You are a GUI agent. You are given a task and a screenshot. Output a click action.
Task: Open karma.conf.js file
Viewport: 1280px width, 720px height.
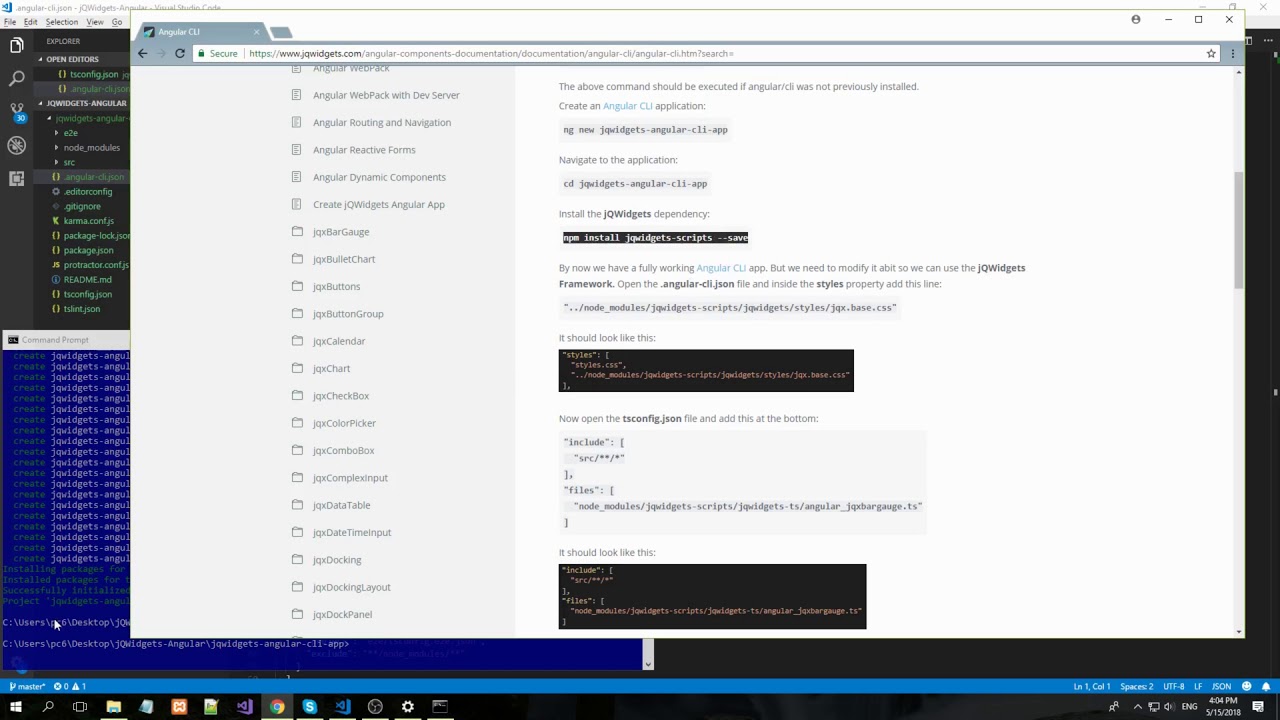(x=88, y=221)
